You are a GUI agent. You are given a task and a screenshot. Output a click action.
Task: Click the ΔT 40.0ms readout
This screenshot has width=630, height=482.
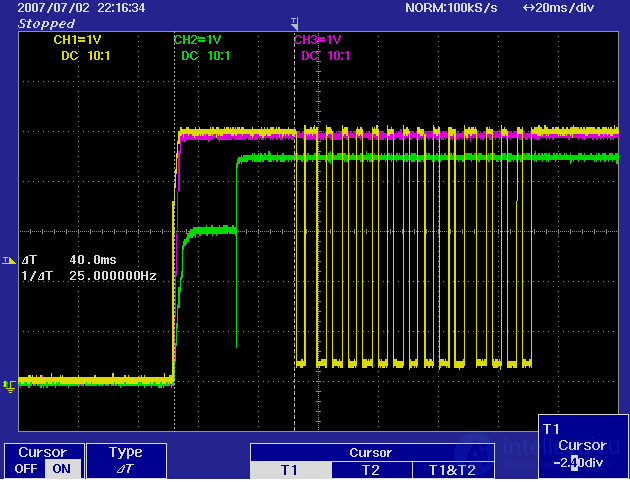click(69, 260)
